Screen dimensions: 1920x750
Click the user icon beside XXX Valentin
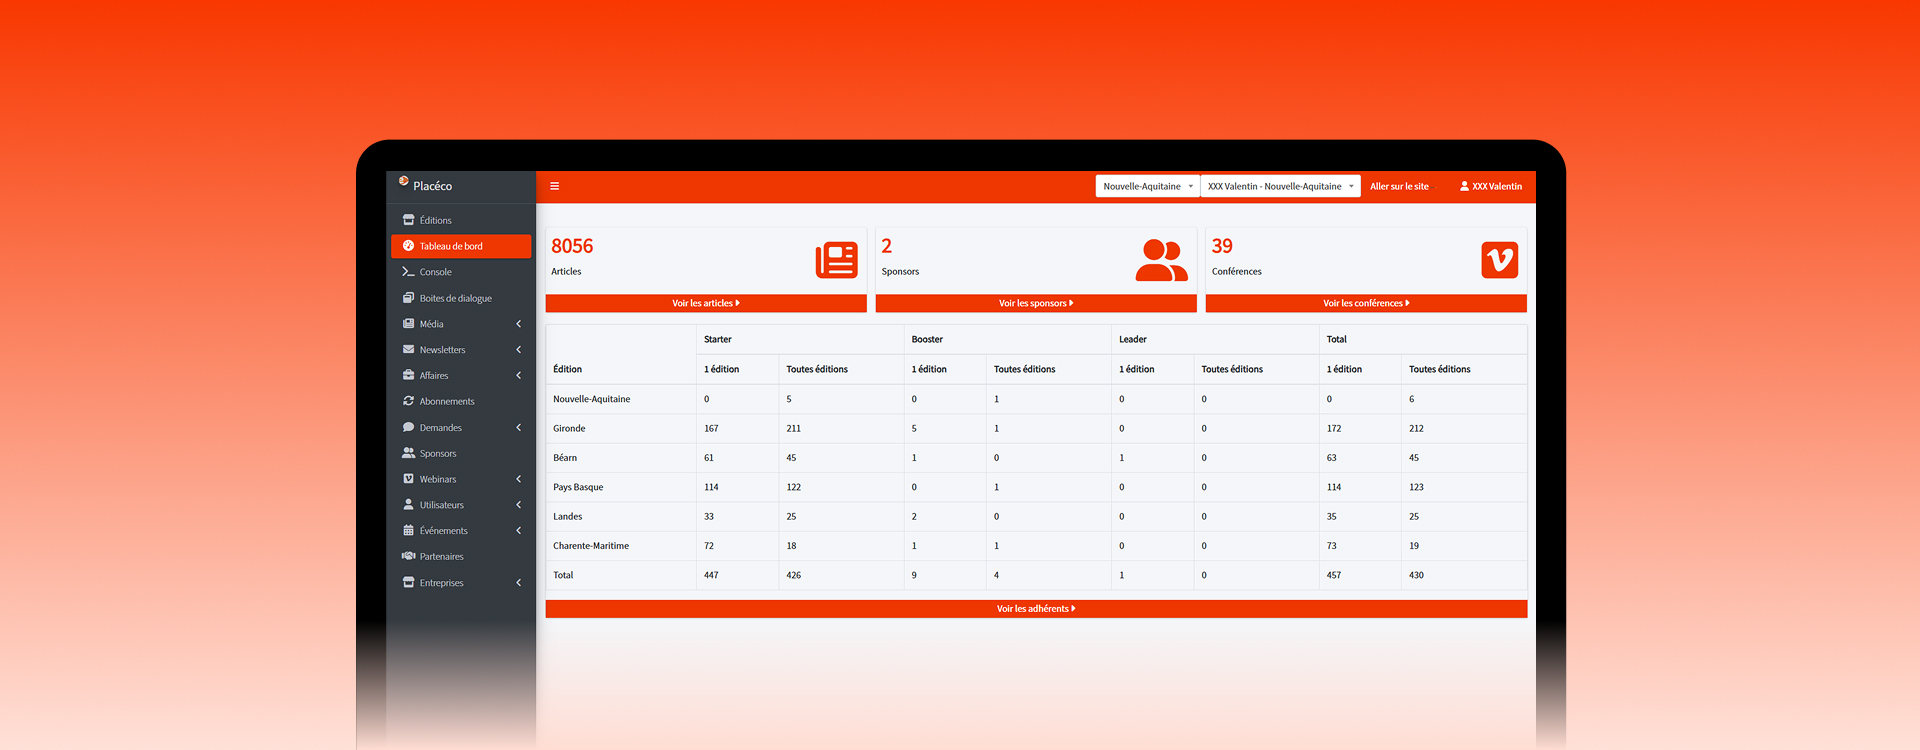(x=1464, y=186)
